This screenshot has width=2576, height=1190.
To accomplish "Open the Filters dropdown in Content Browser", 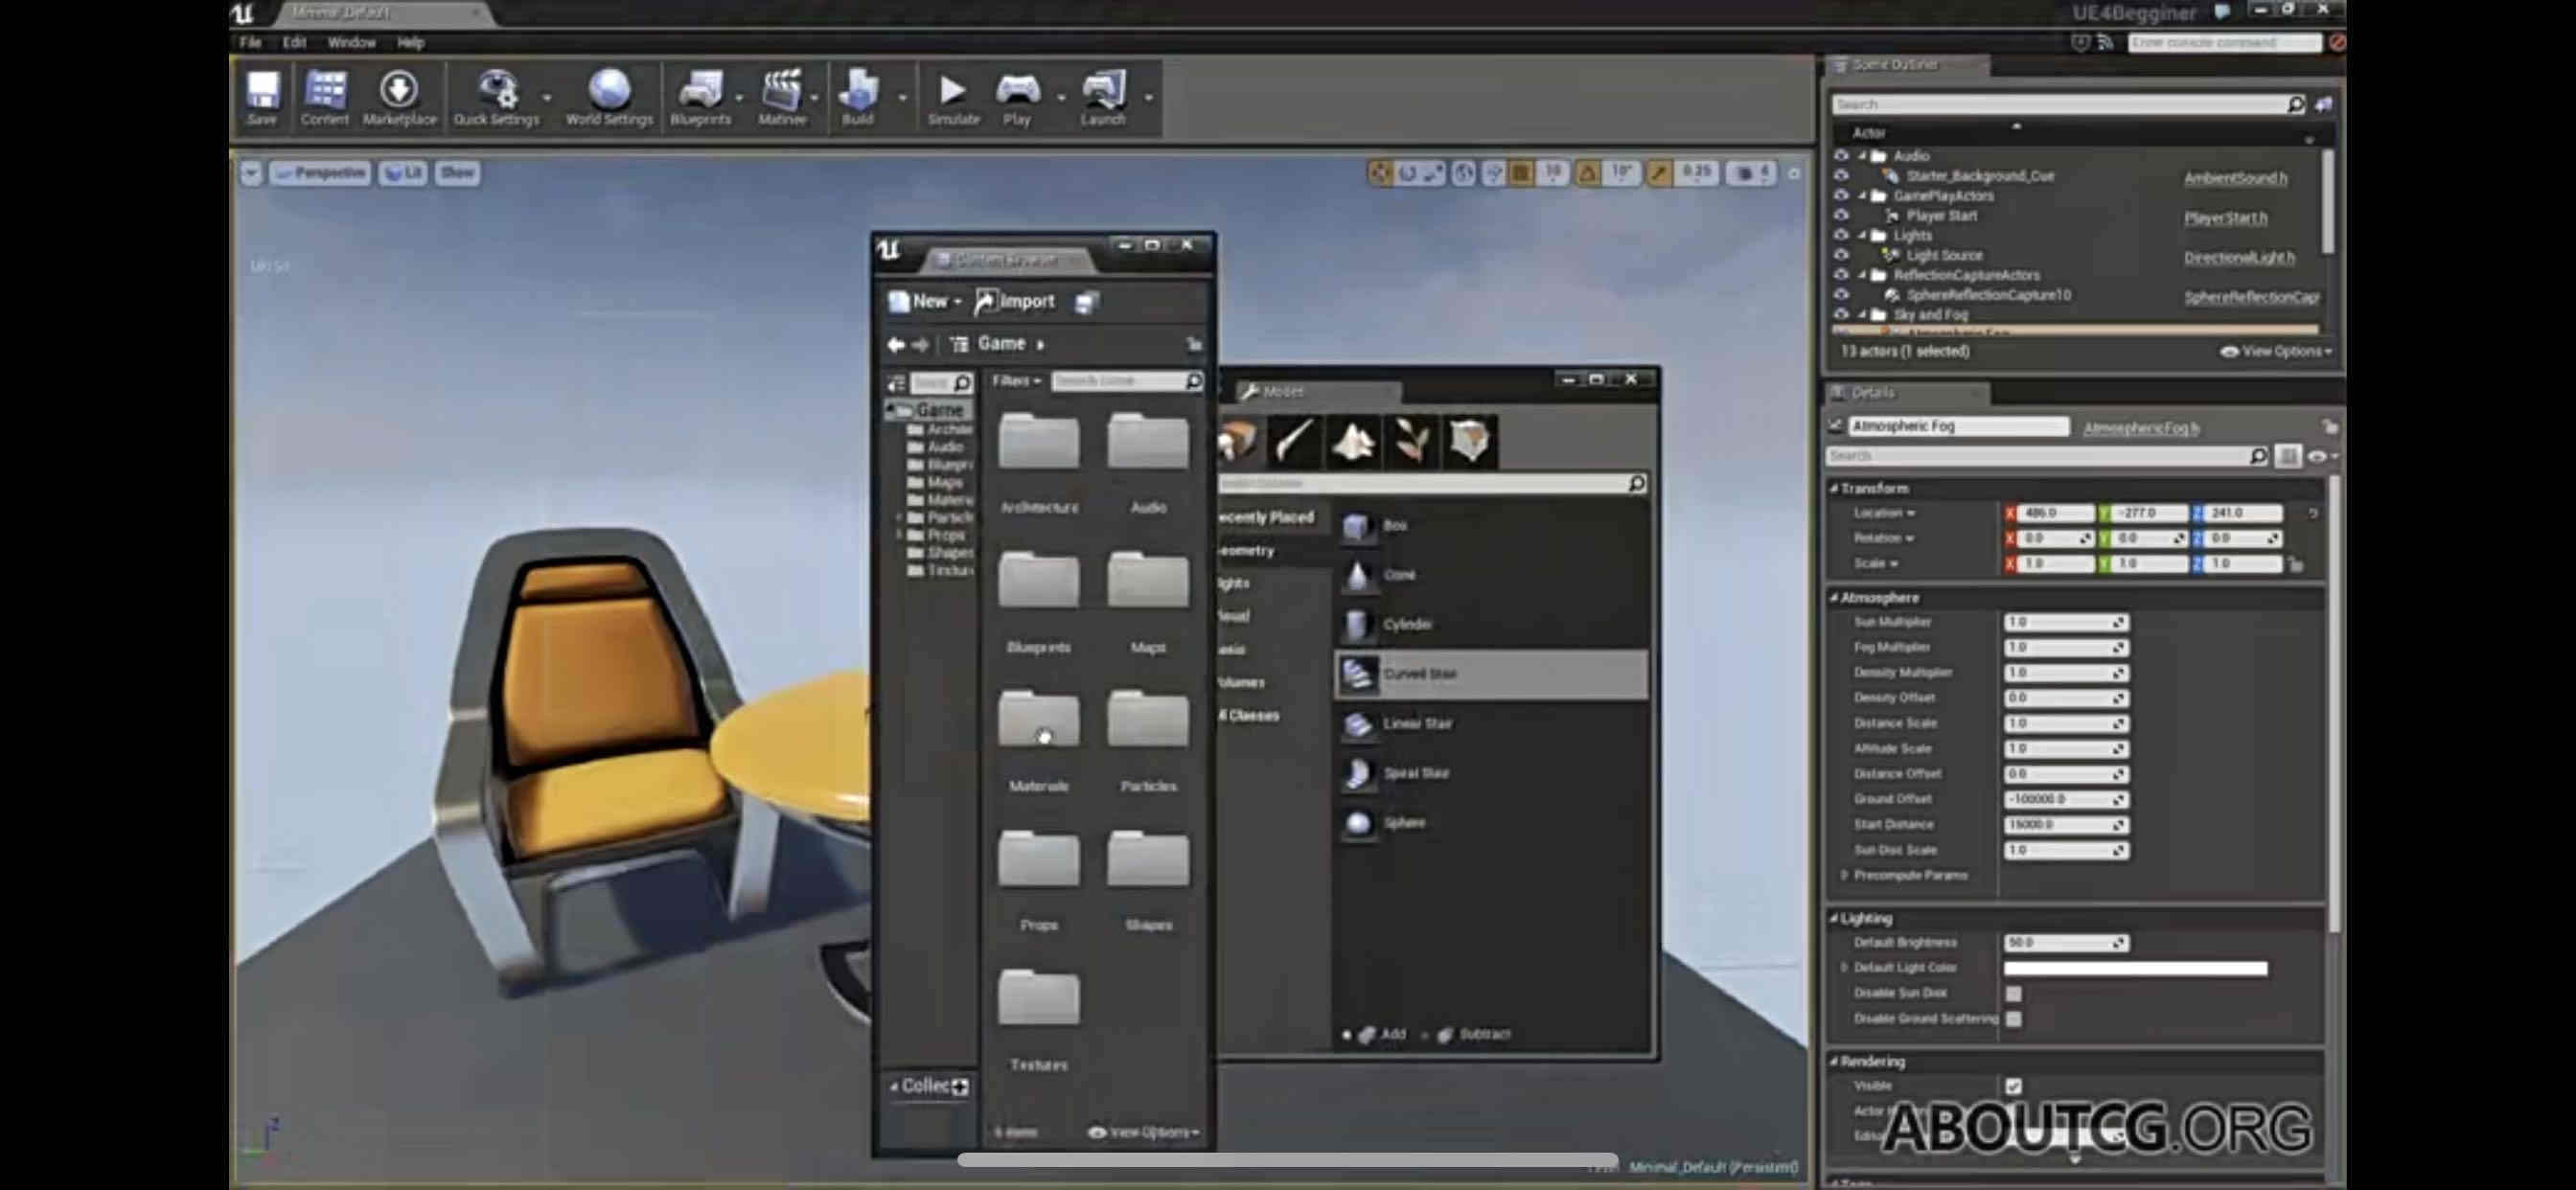I will tap(1015, 381).
